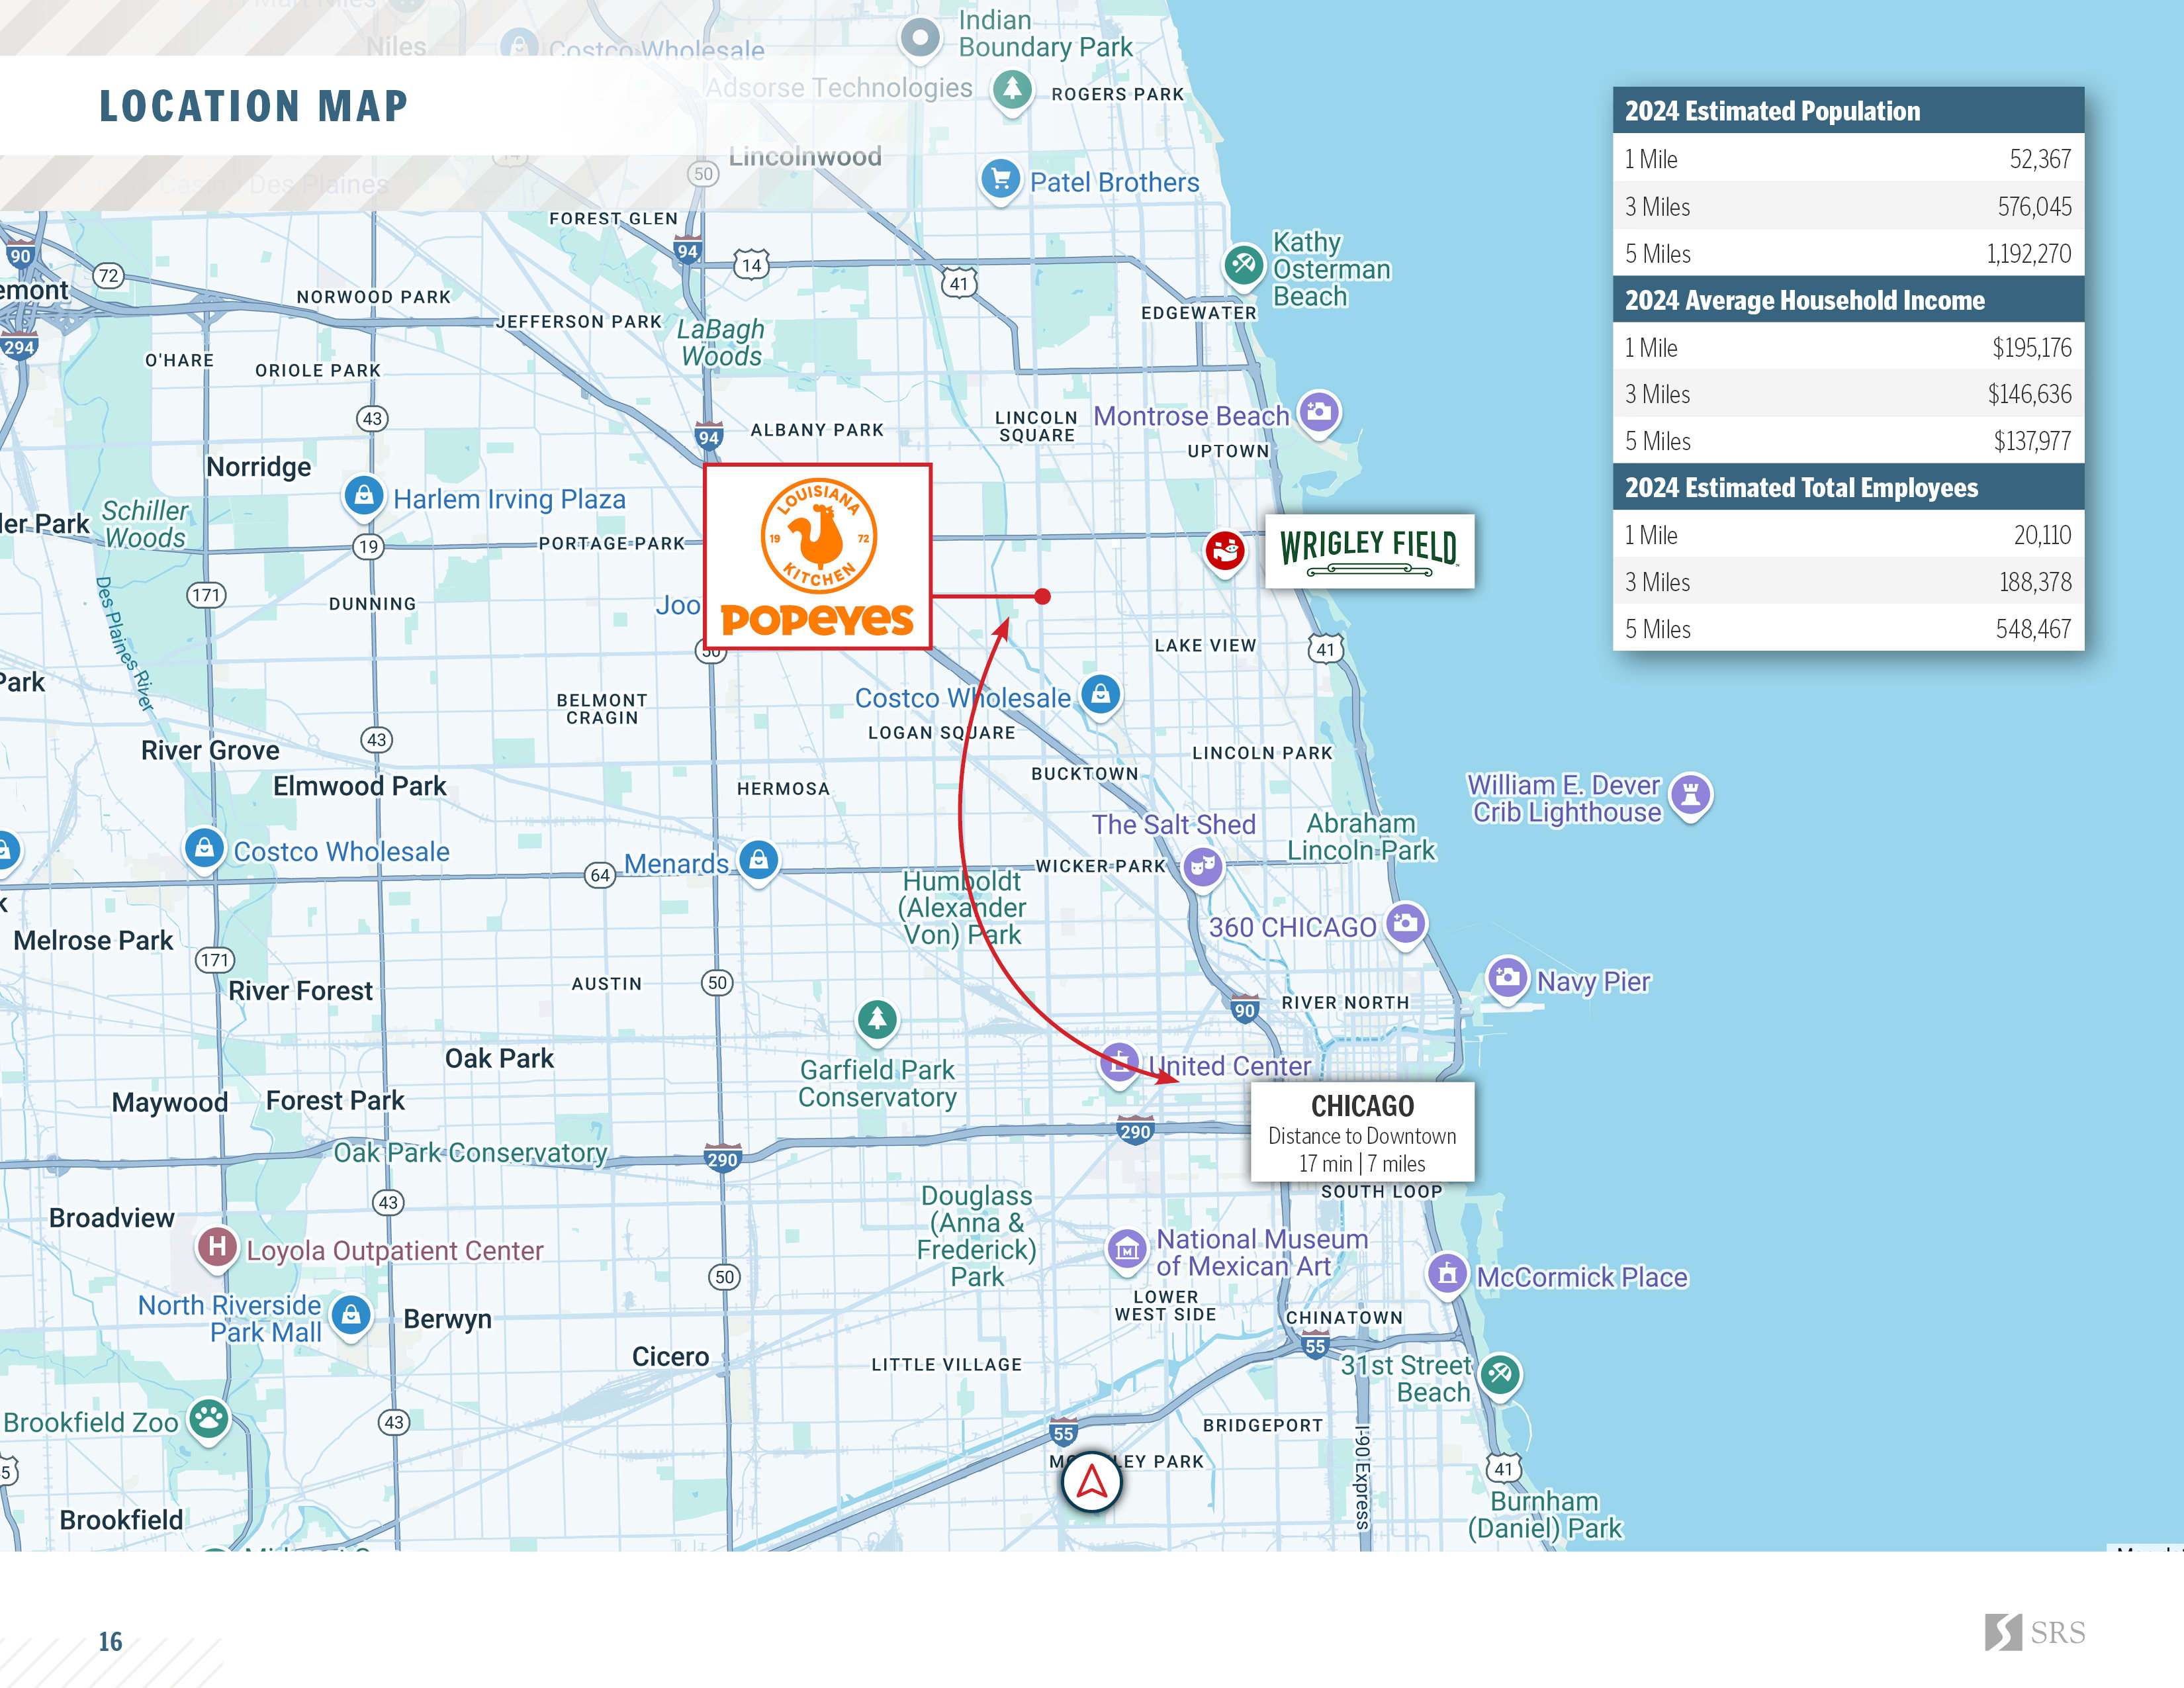2184x1688 pixels.
Task: Click the LaBagh Woods label
Action: [721, 343]
